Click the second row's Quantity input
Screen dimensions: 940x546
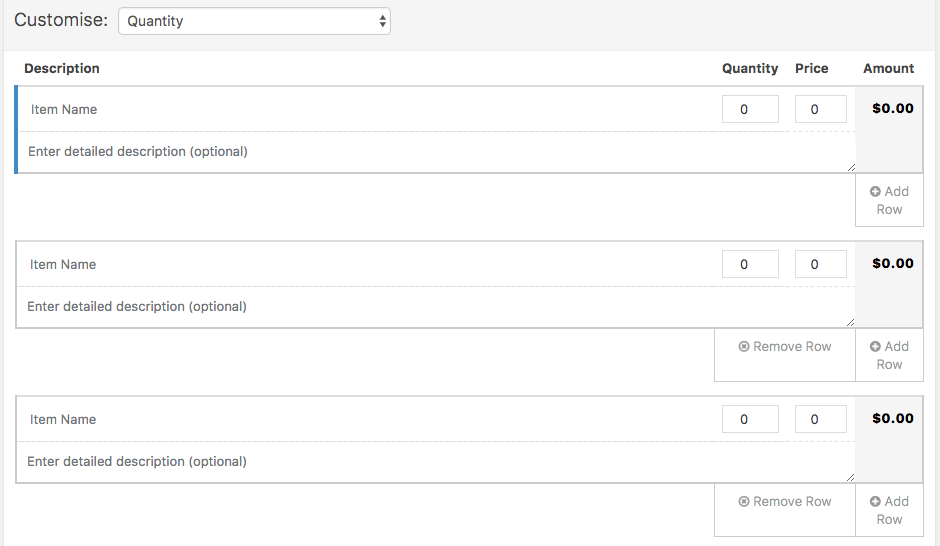point(750,264)
